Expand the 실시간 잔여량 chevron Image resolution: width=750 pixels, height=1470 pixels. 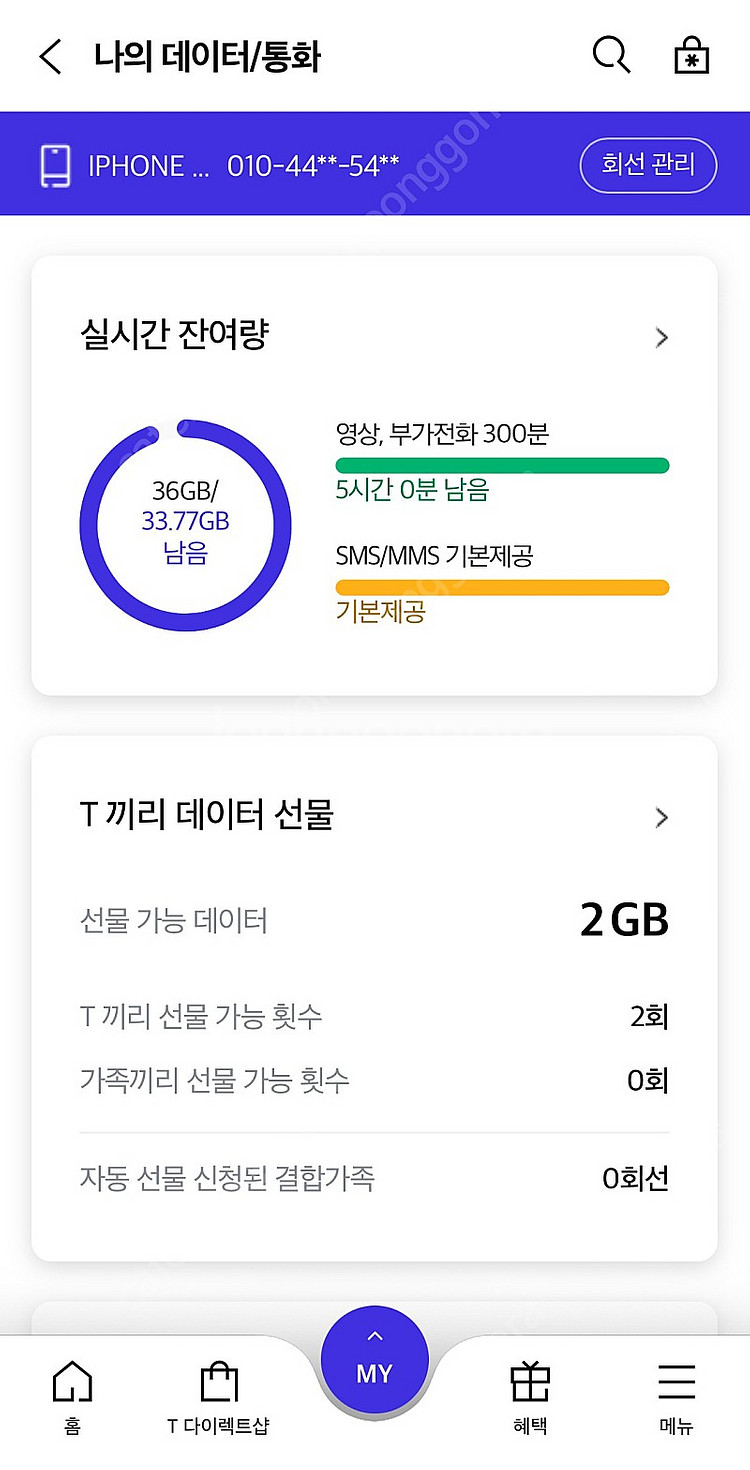pos(661,338)
